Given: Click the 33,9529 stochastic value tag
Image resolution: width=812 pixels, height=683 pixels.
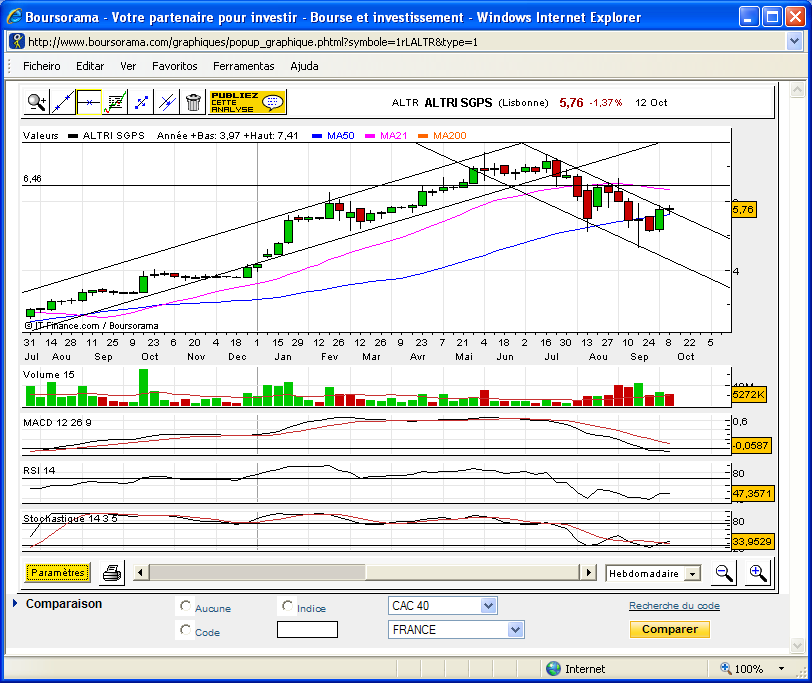Looking at the screenshot, I should (752, 542).
